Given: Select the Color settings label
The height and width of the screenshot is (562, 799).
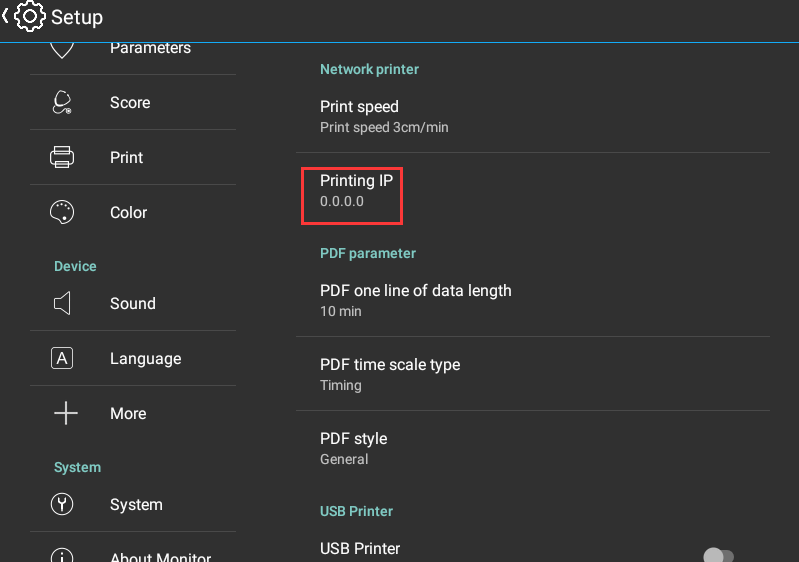Looking at the screenshot, I should (128, 212).
